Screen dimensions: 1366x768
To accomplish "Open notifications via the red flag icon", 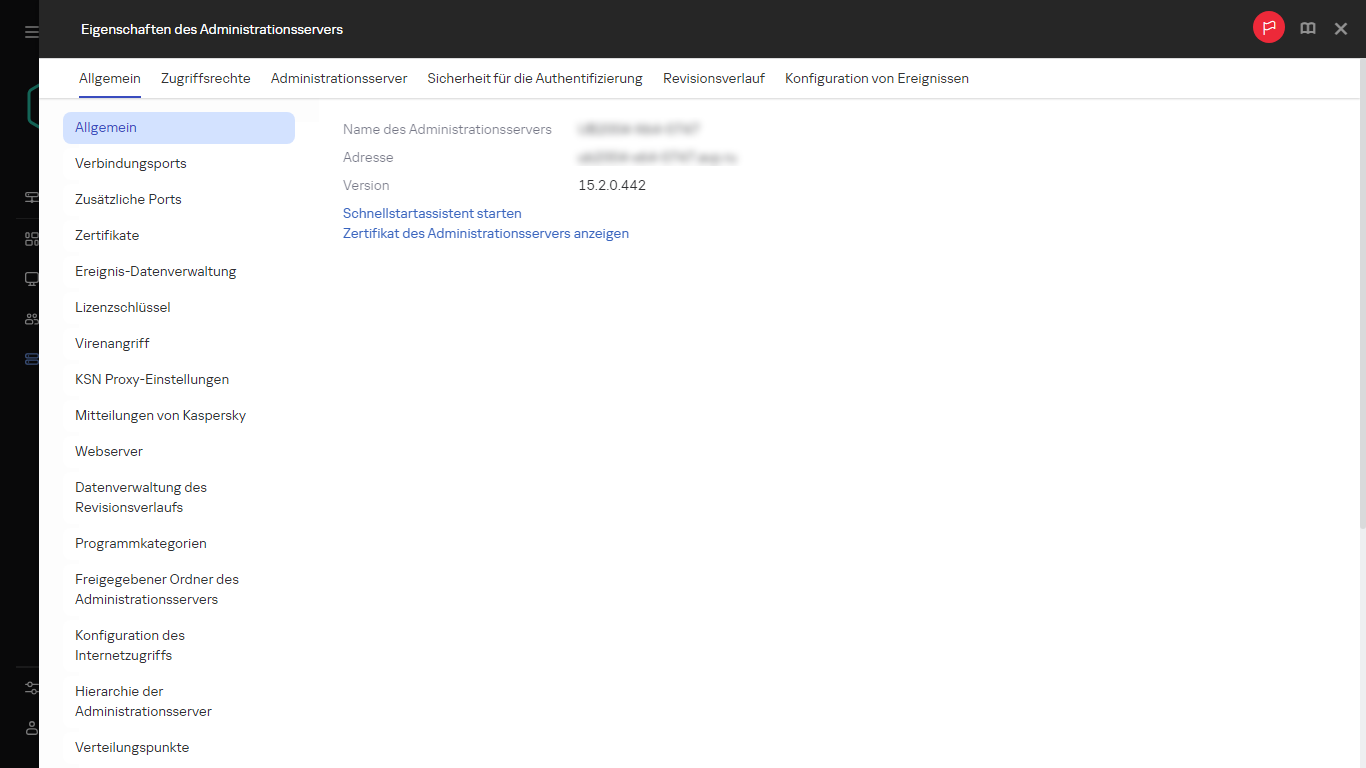I will (x=1268, y=28).
